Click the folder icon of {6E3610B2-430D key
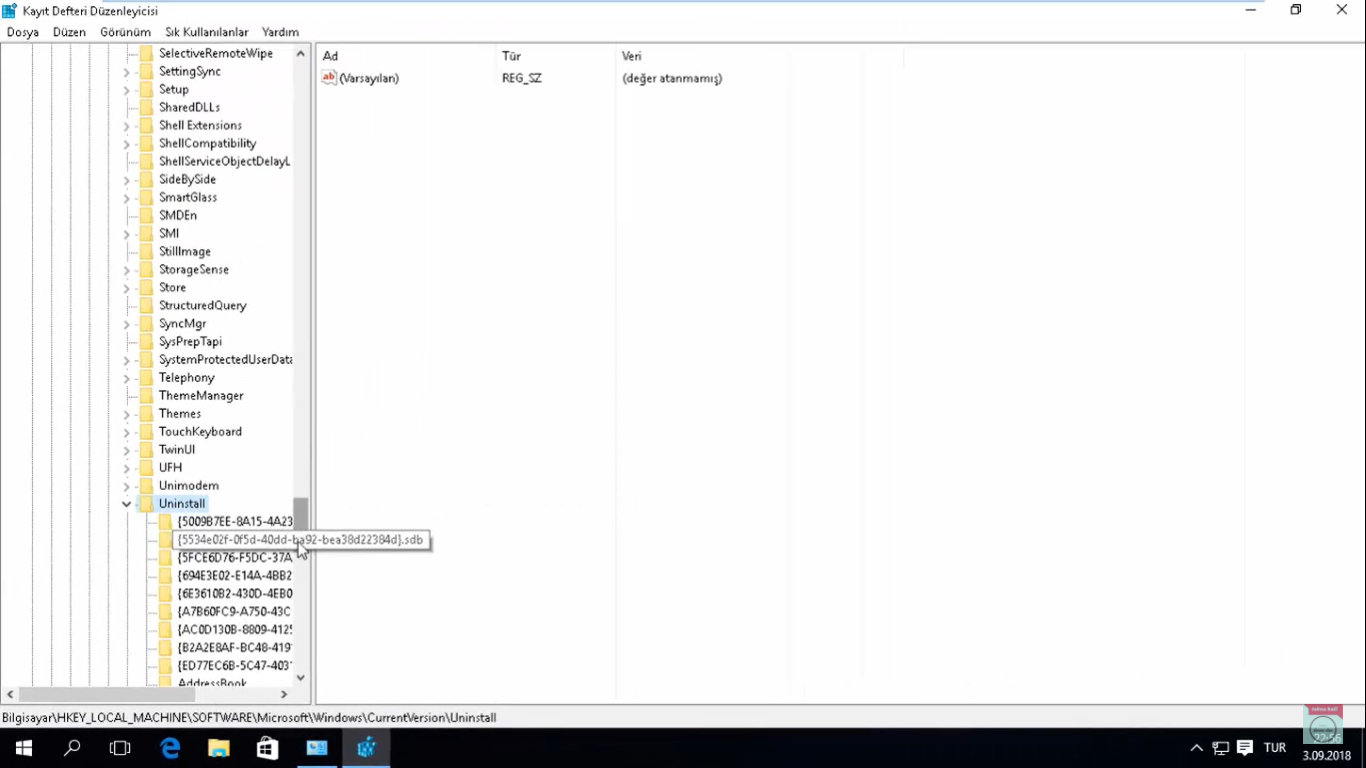This screenshot has height=768, width=1366. click(x=165, y=593)
